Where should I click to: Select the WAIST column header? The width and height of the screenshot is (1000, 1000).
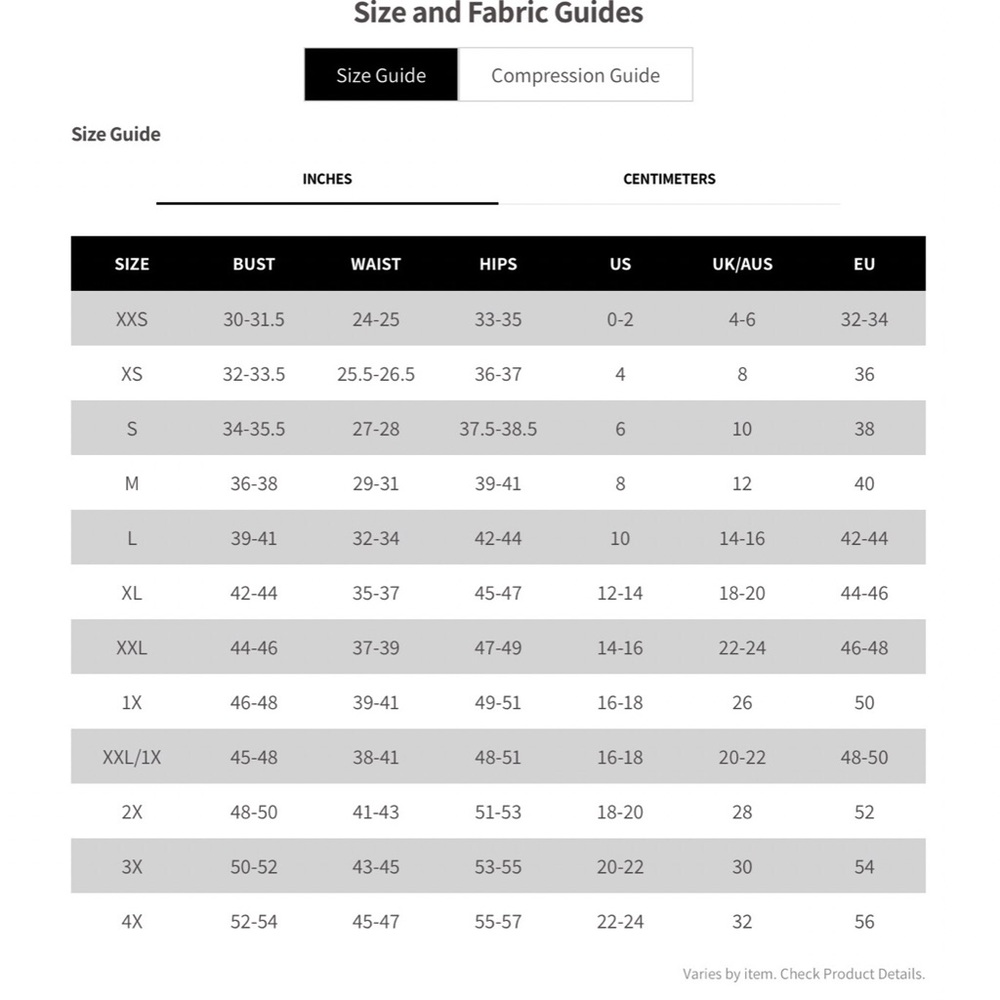(375, 264)
